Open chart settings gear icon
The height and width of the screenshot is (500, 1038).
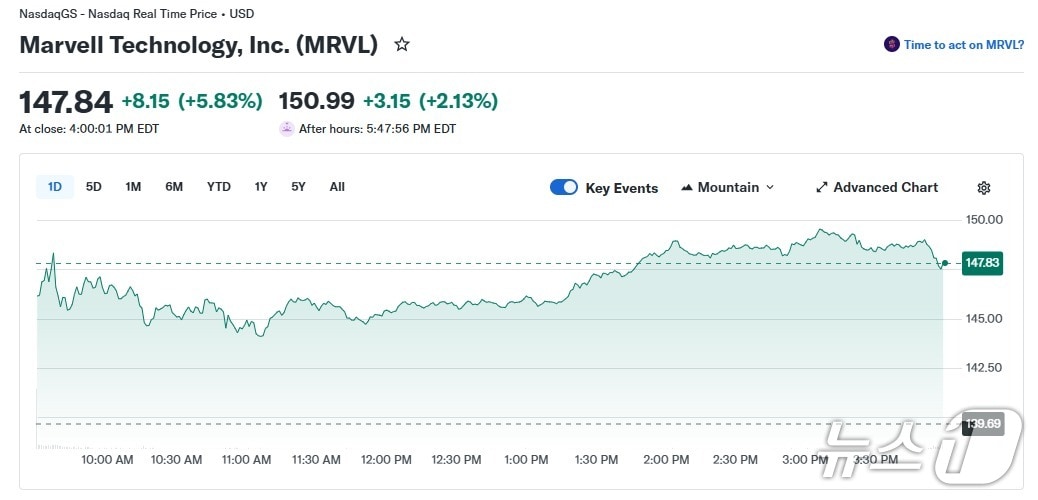coord(984,188)
